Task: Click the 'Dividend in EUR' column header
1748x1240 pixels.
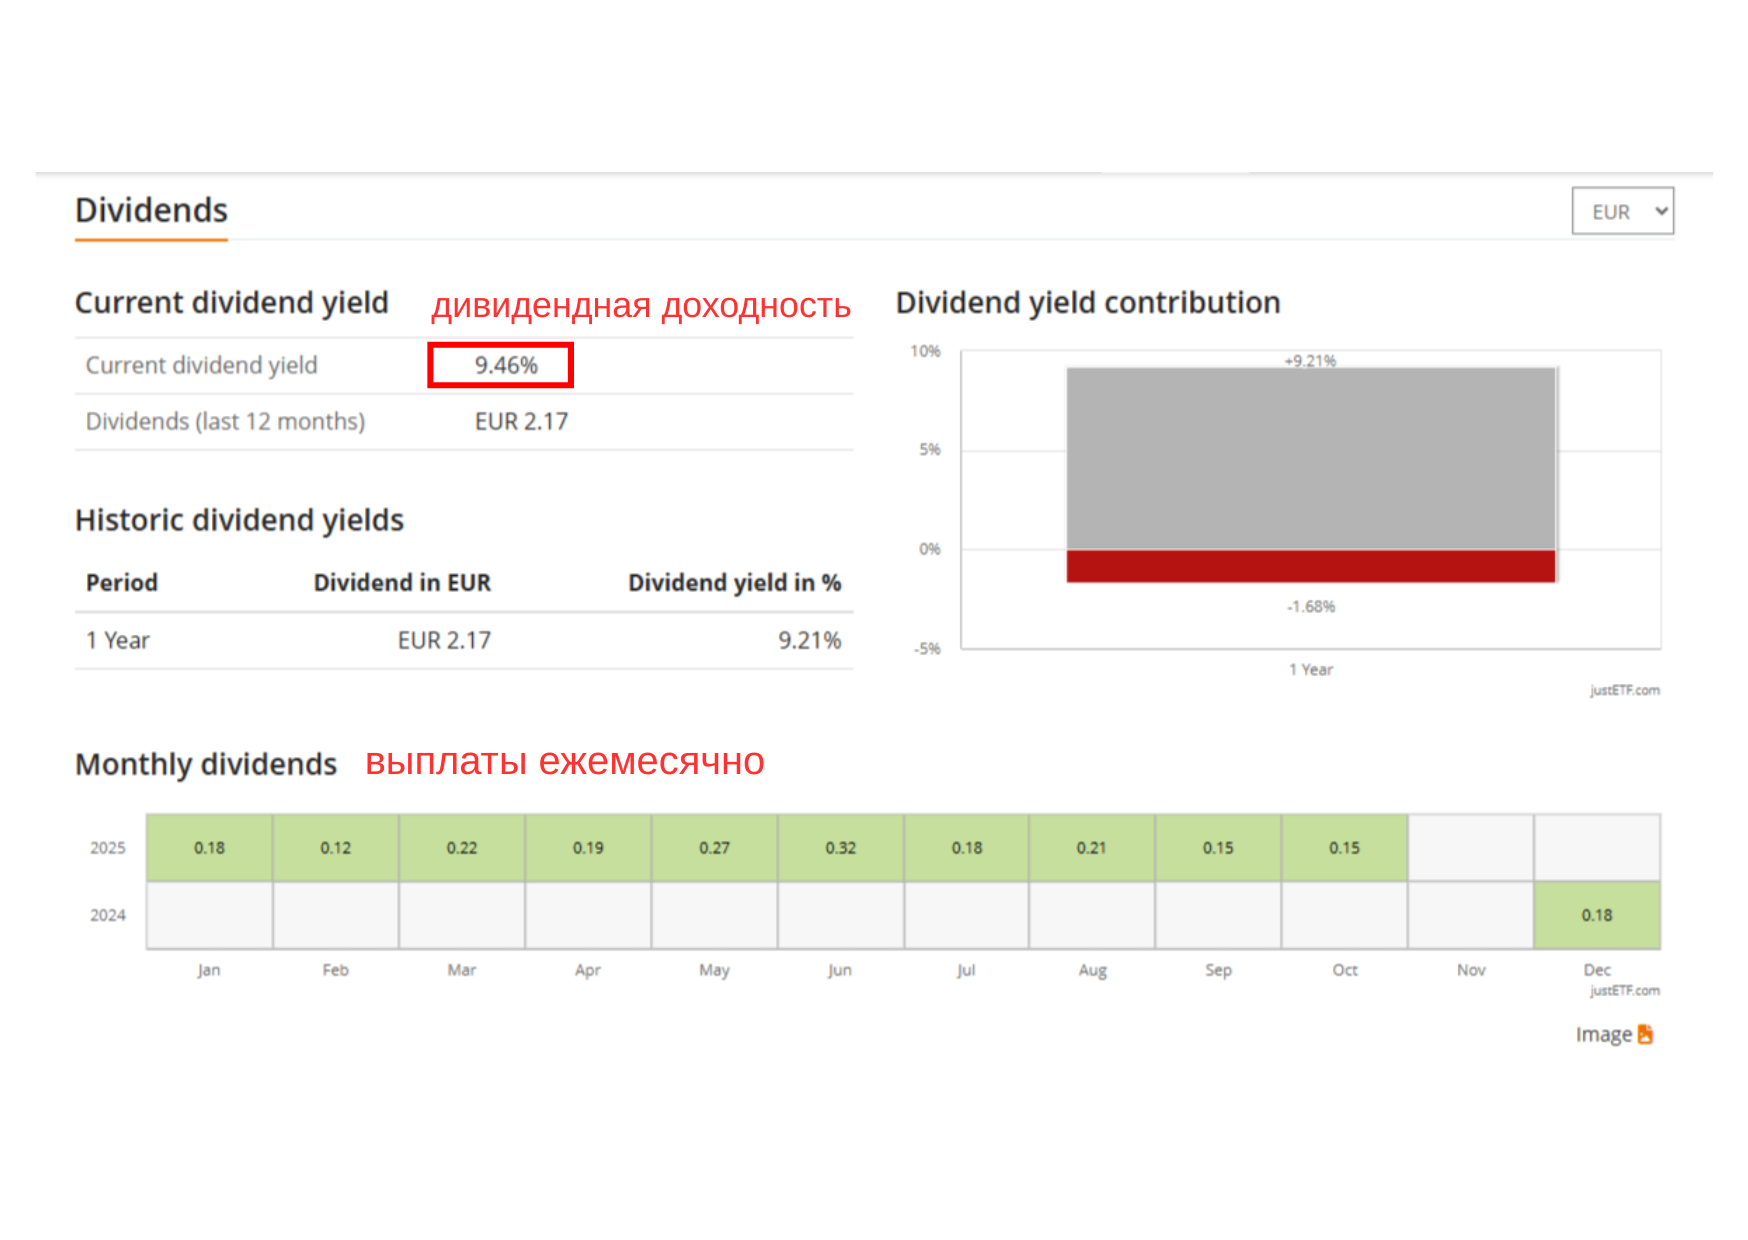Action: click(x=402, y=583)
